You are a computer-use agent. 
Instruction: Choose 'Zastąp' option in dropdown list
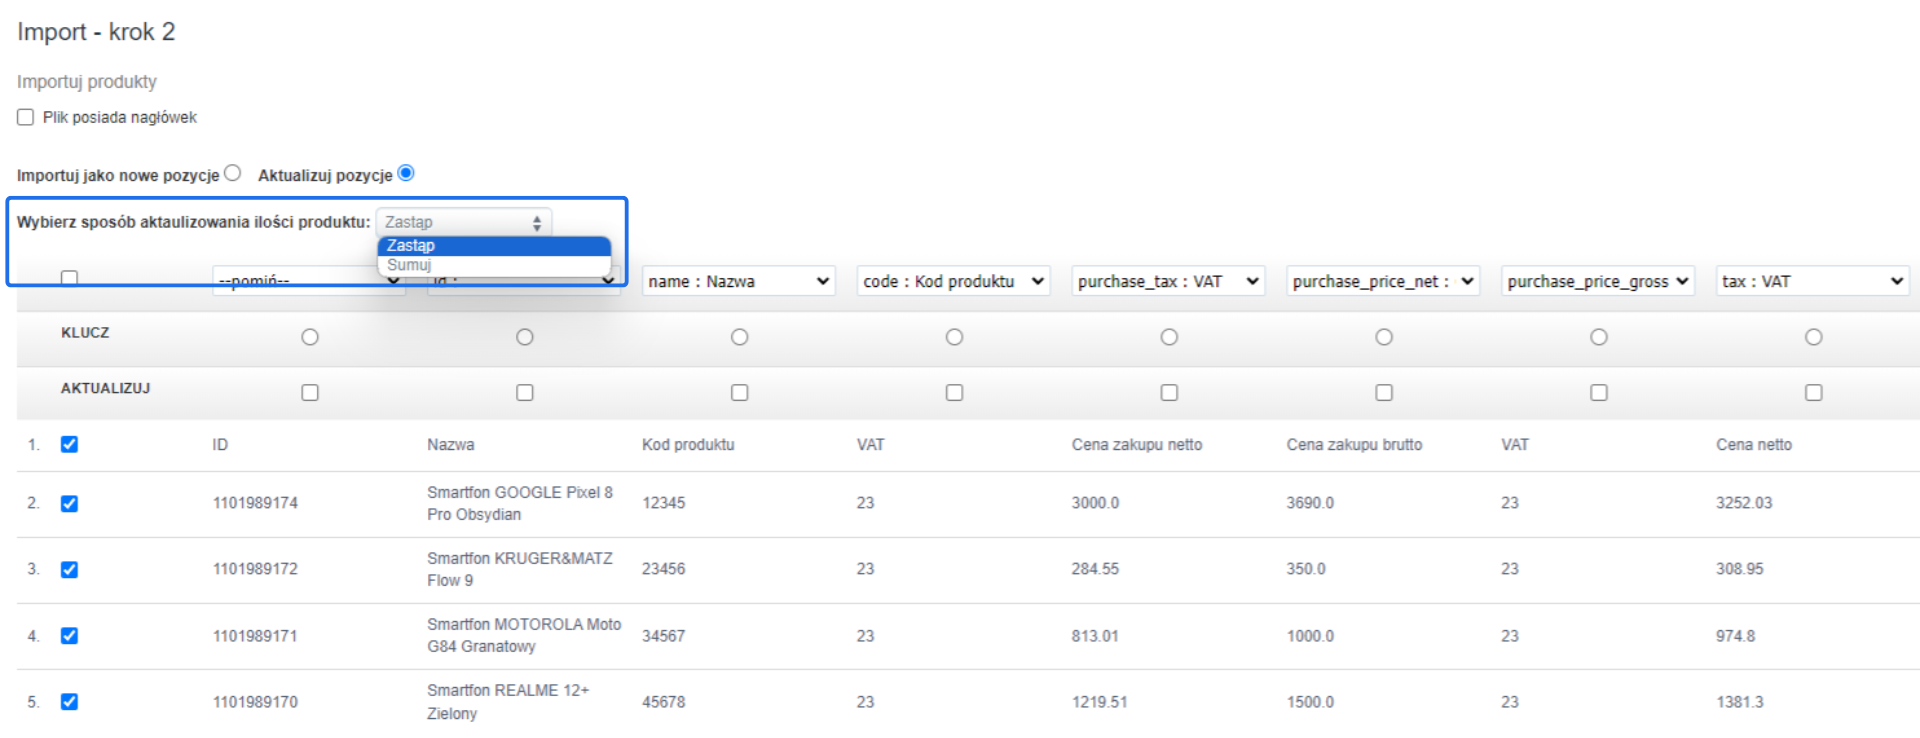pos(411,245)
